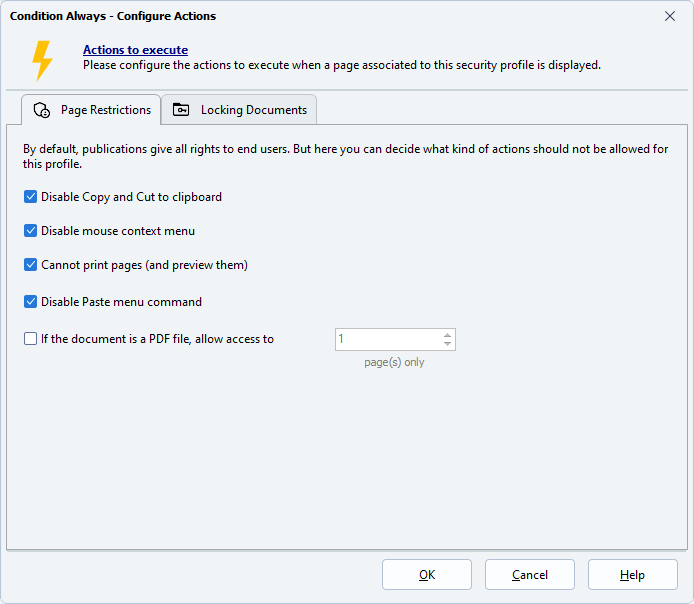This screenshot has width=694, height=604.
Task: Click the 'Condition Always - Configure Actions' title bar
Action: pos(300,16)
